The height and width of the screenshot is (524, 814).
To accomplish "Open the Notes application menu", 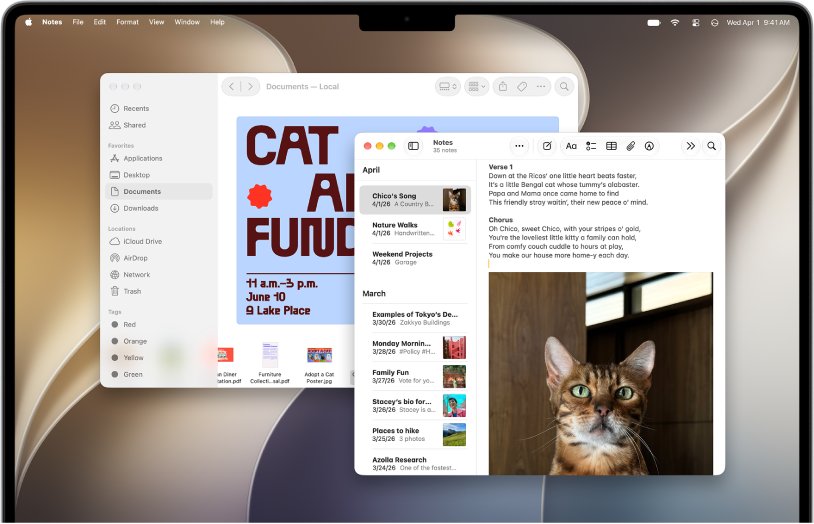I will tap(52, 22).
